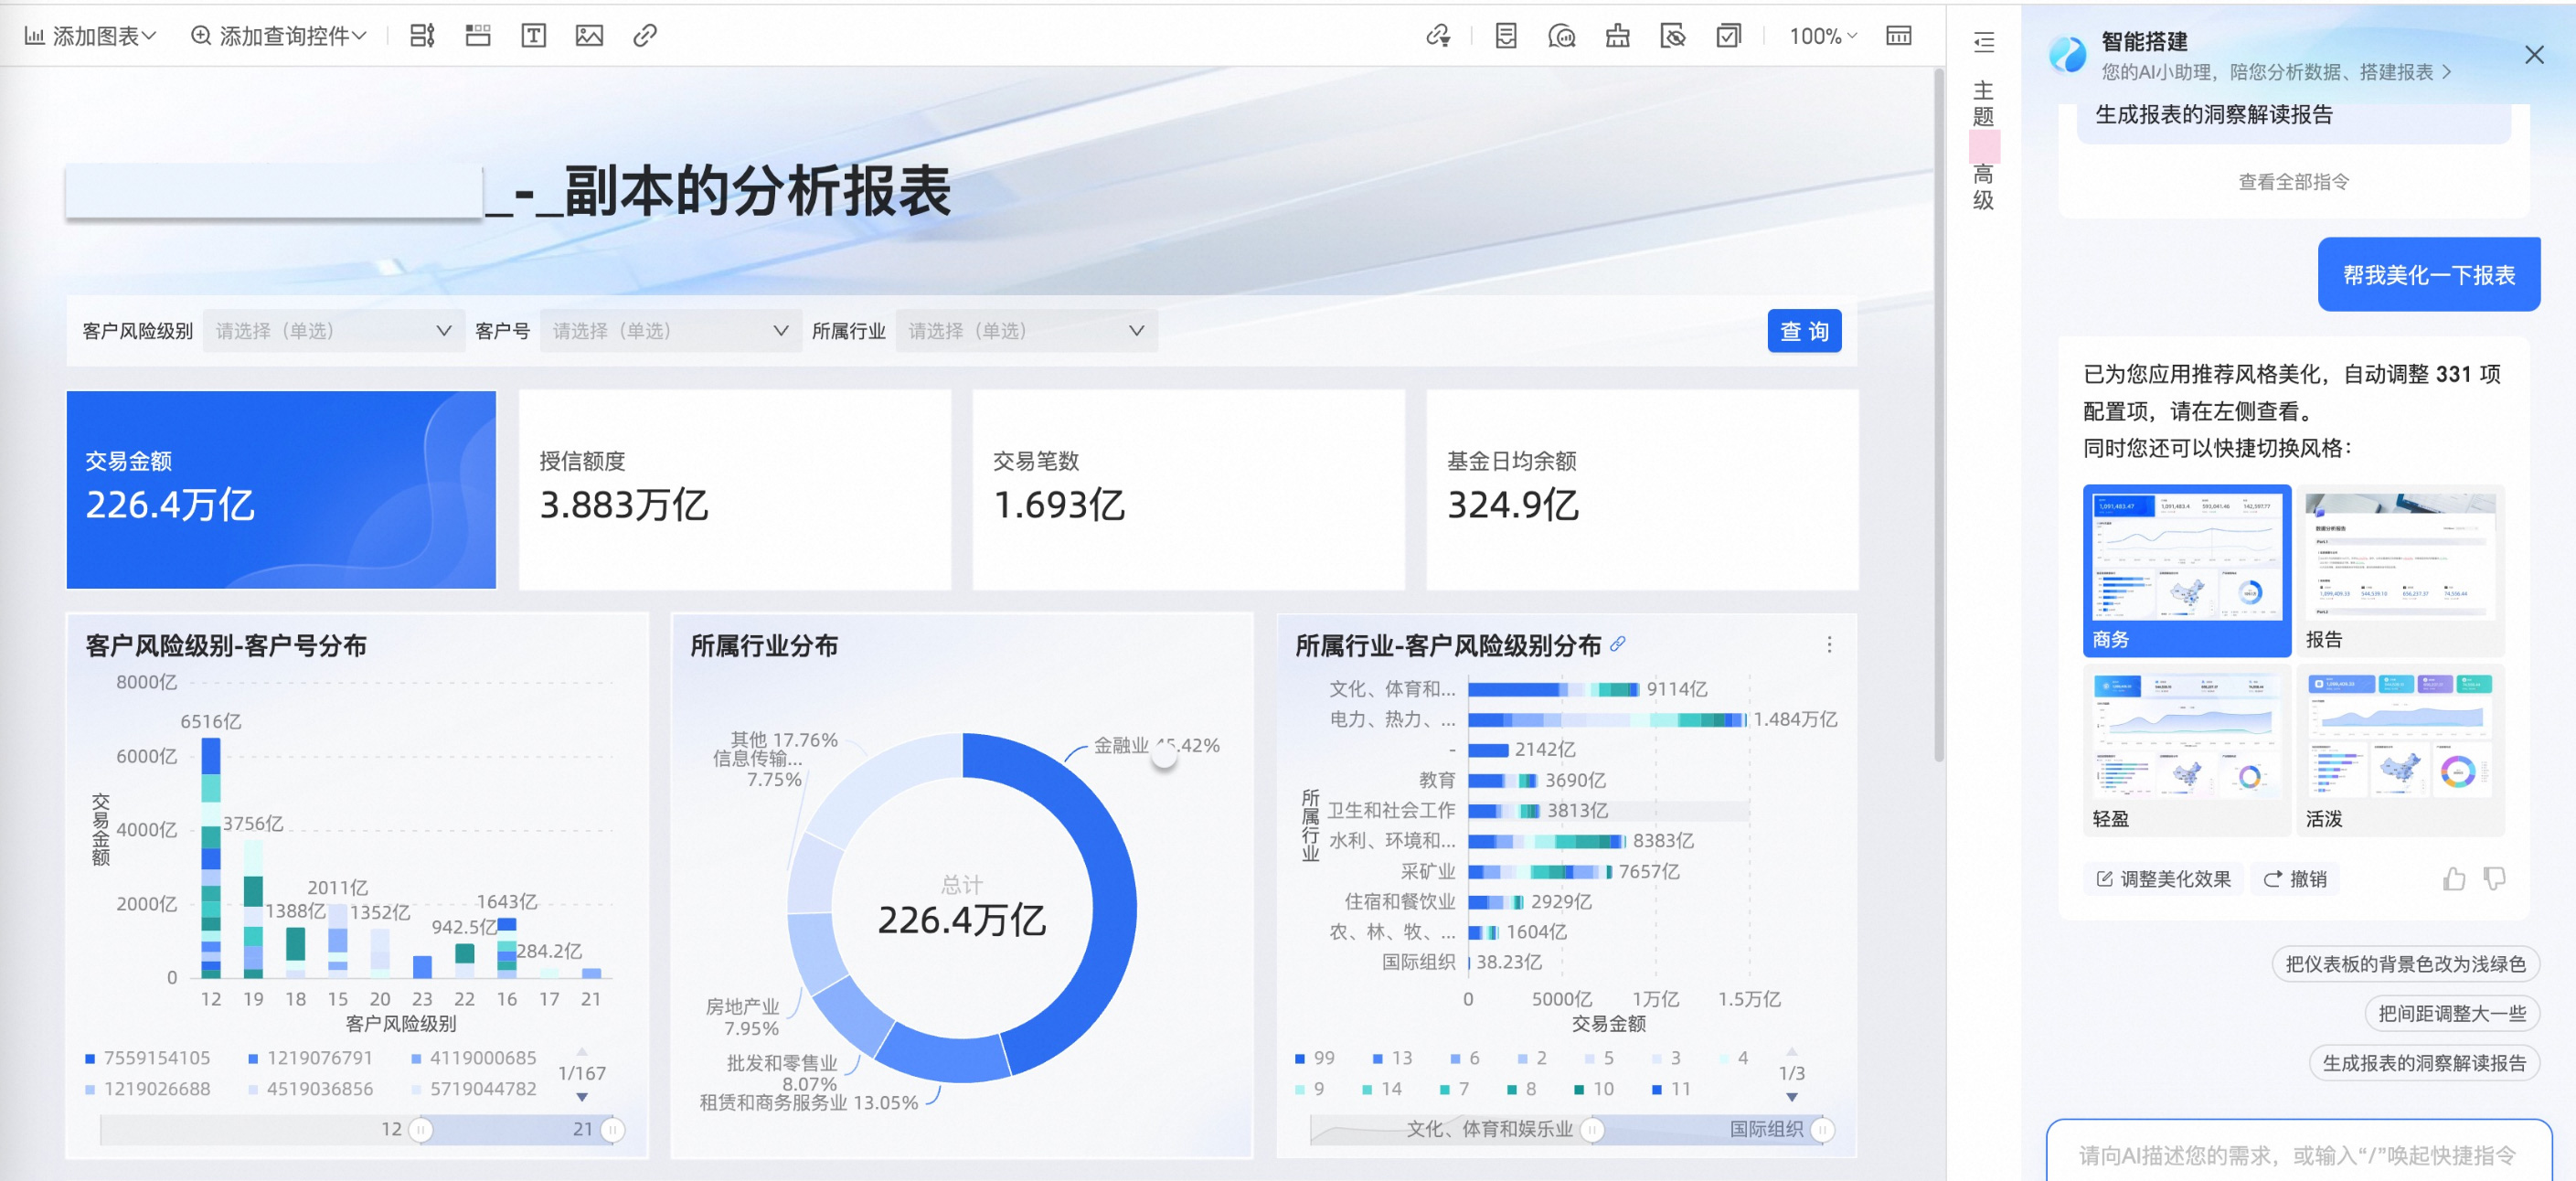Click the thumbs down feedback icon
Screen dimensions: 2576x1181
[2495, 879]
